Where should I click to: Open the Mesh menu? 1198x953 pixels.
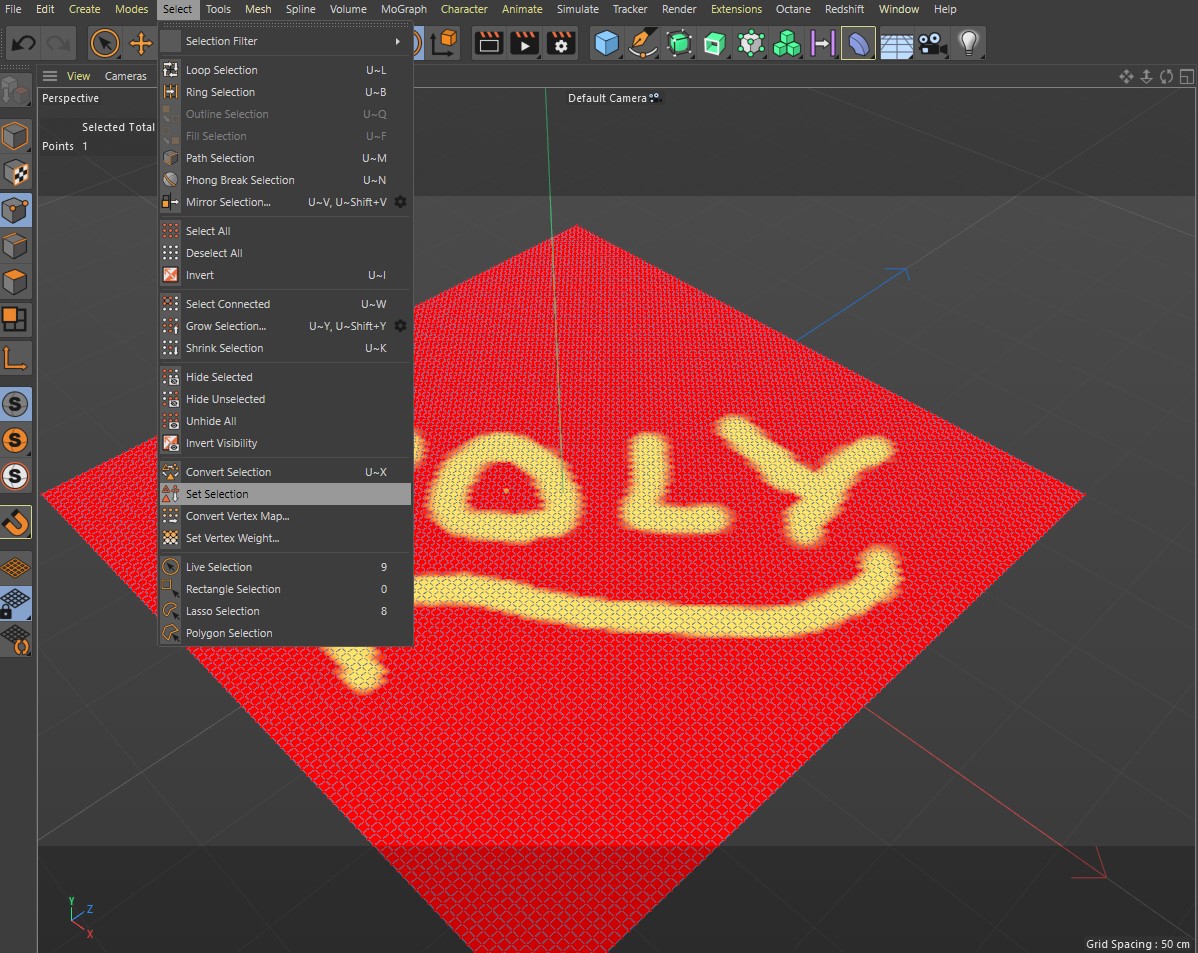click(x=257, y=9)
